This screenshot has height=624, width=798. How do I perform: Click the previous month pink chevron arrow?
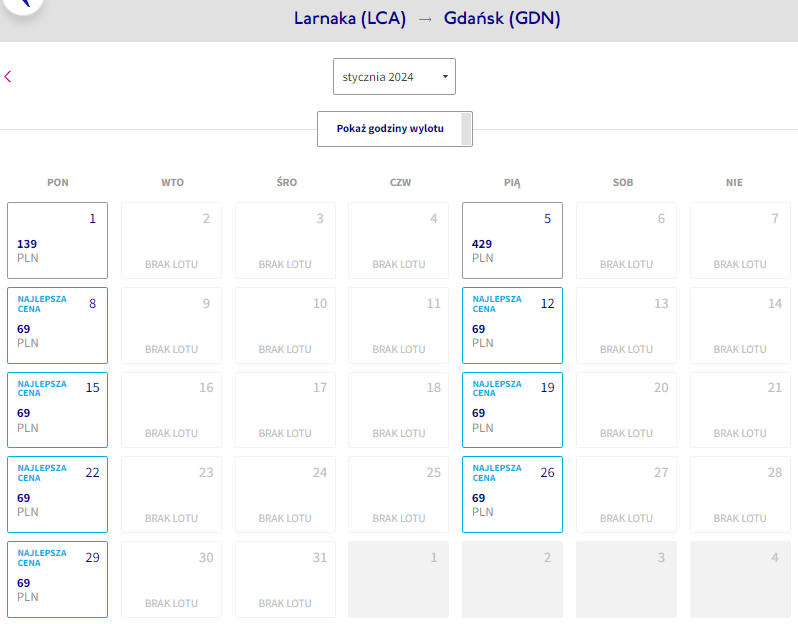click(x=8, y=76)
